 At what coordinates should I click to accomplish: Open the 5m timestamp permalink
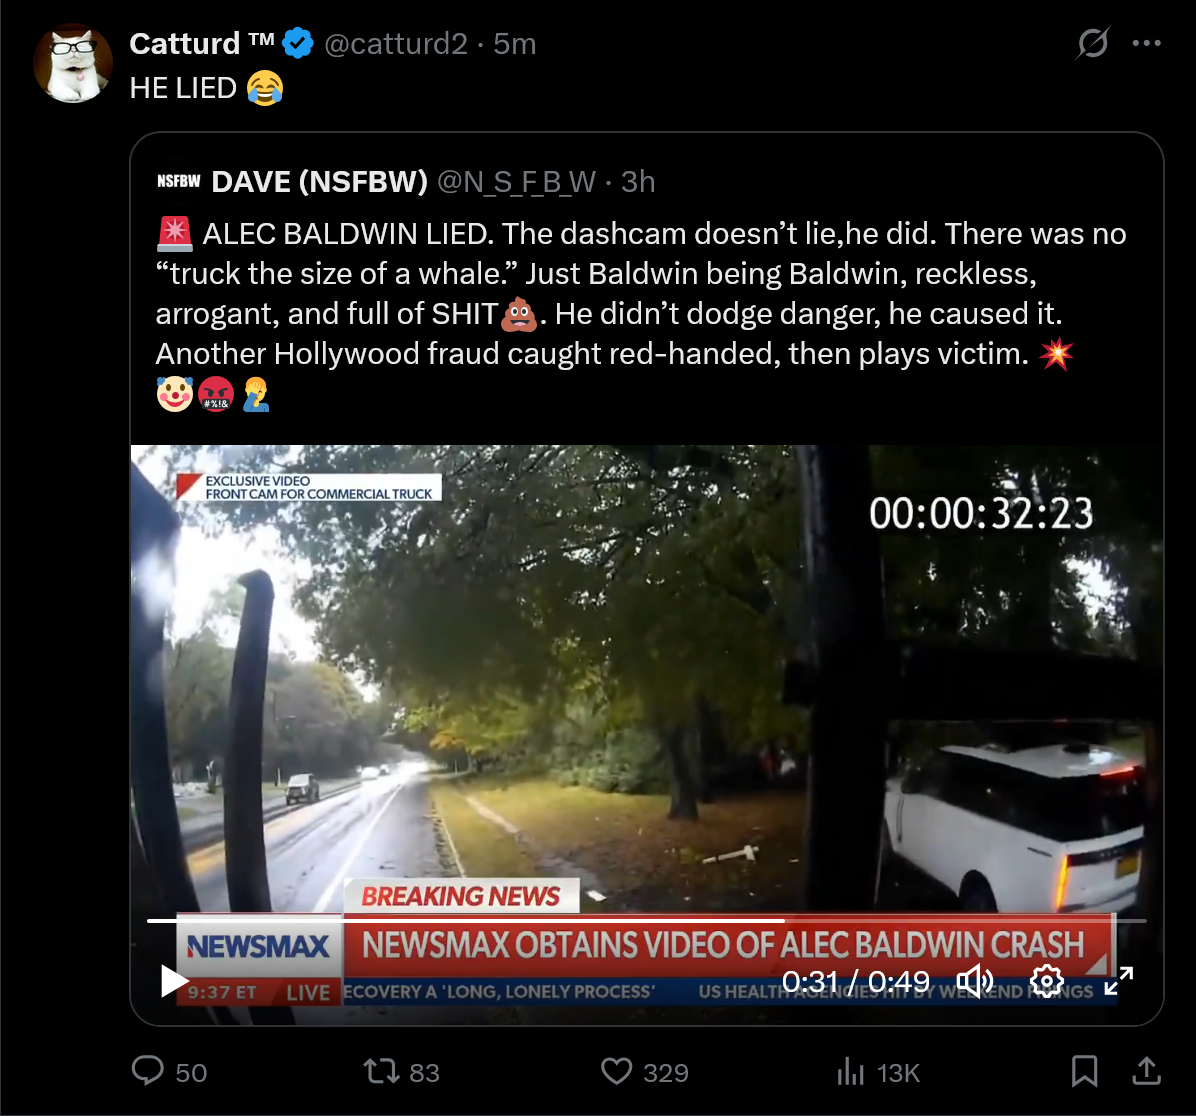click(x=515, y=43)
